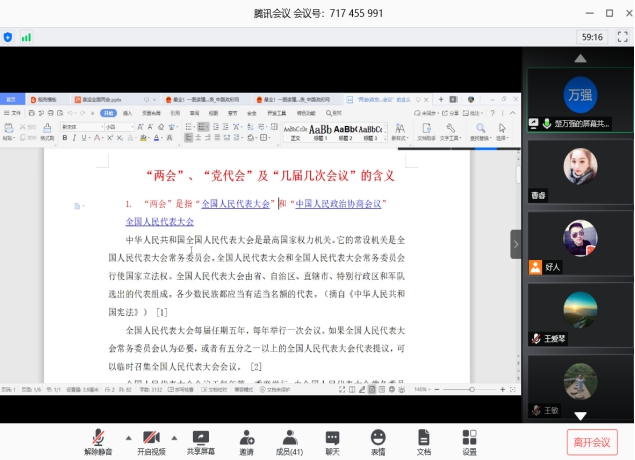Screen dimensions: 635x460
Task: Expand audio options arrow beside 解除静音
Action: 127,438
